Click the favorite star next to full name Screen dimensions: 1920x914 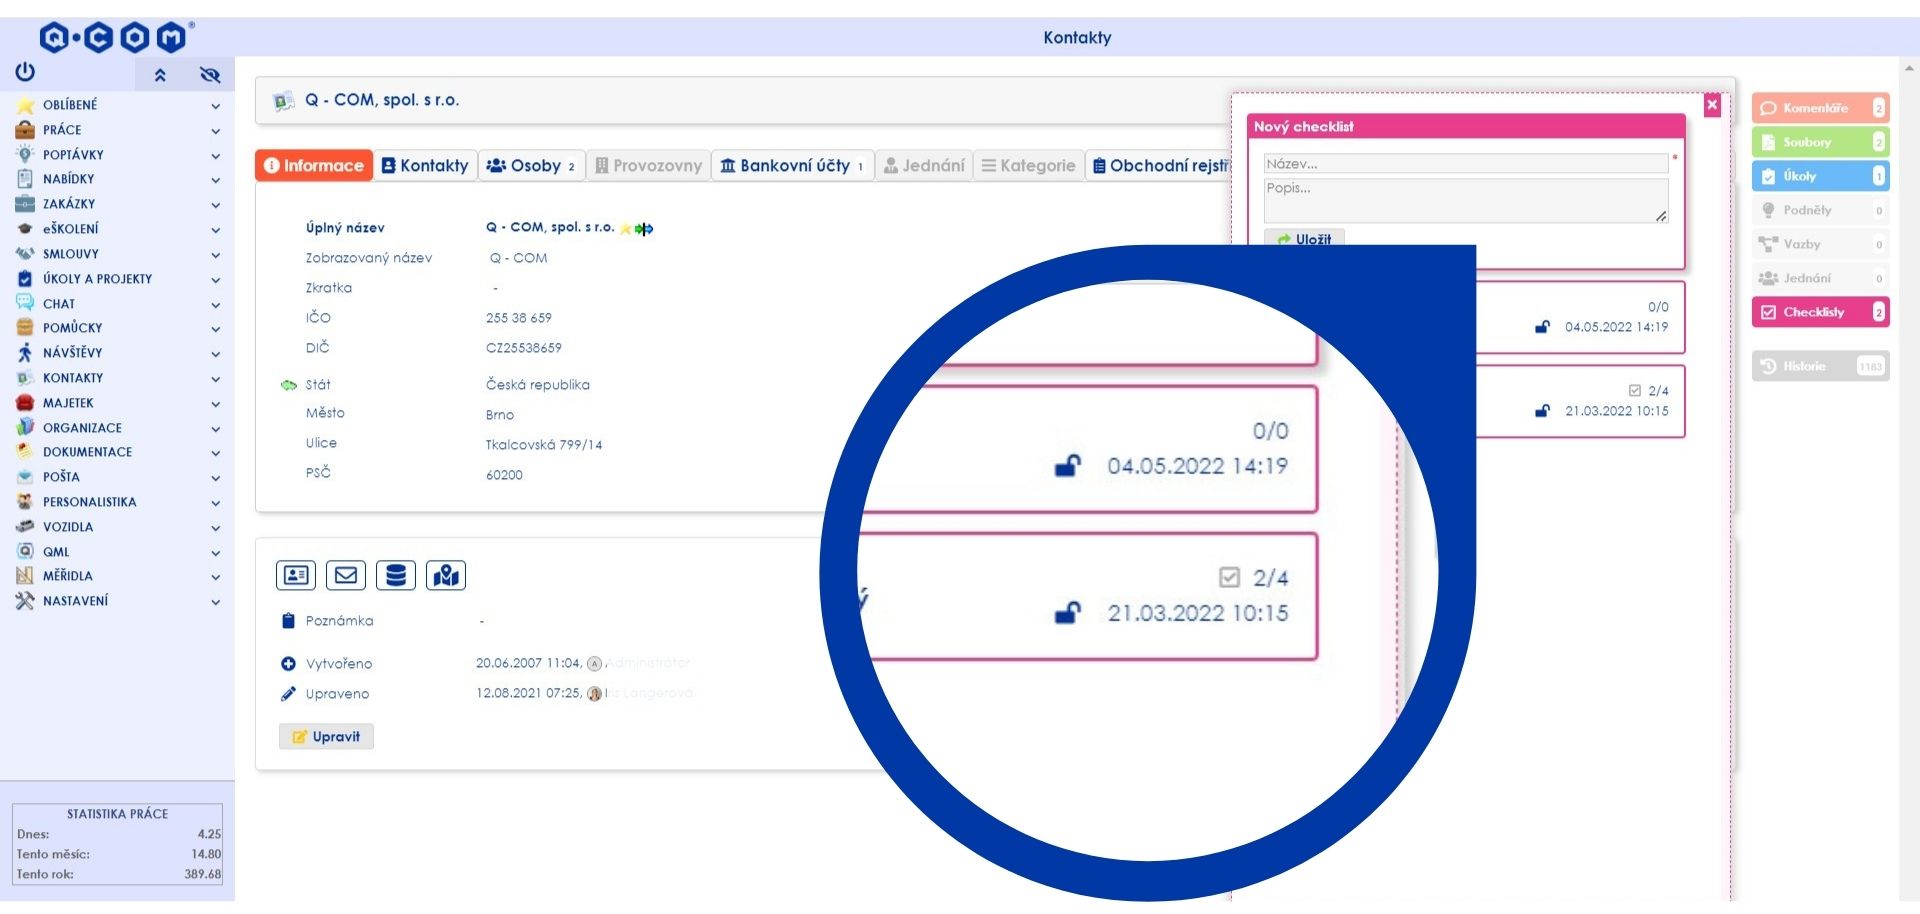pyautogui.click(x=626, y=229)
